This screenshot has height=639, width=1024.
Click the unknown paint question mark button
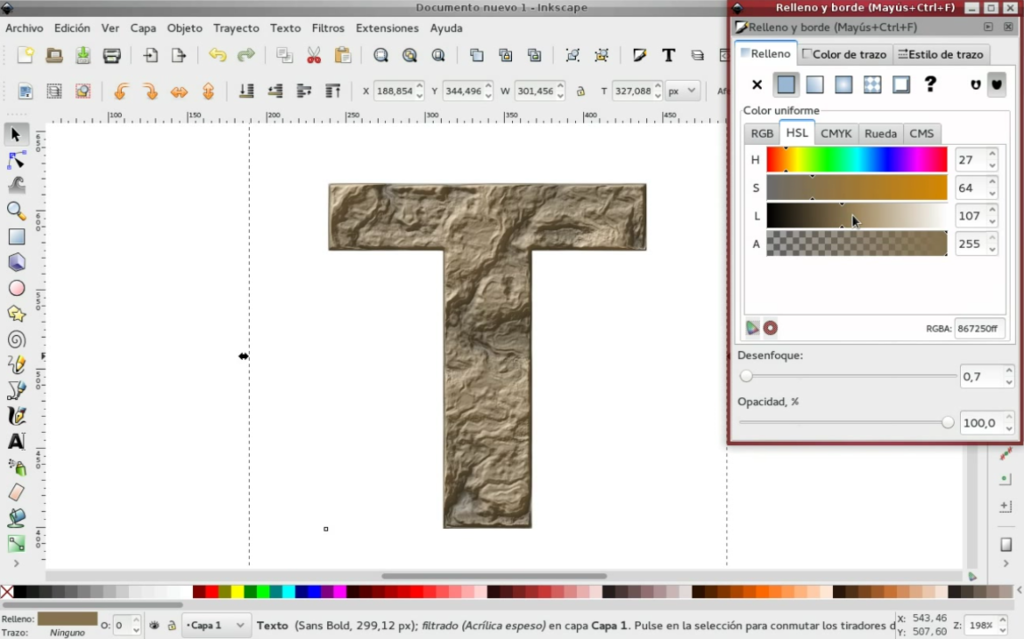click(931, 85)
